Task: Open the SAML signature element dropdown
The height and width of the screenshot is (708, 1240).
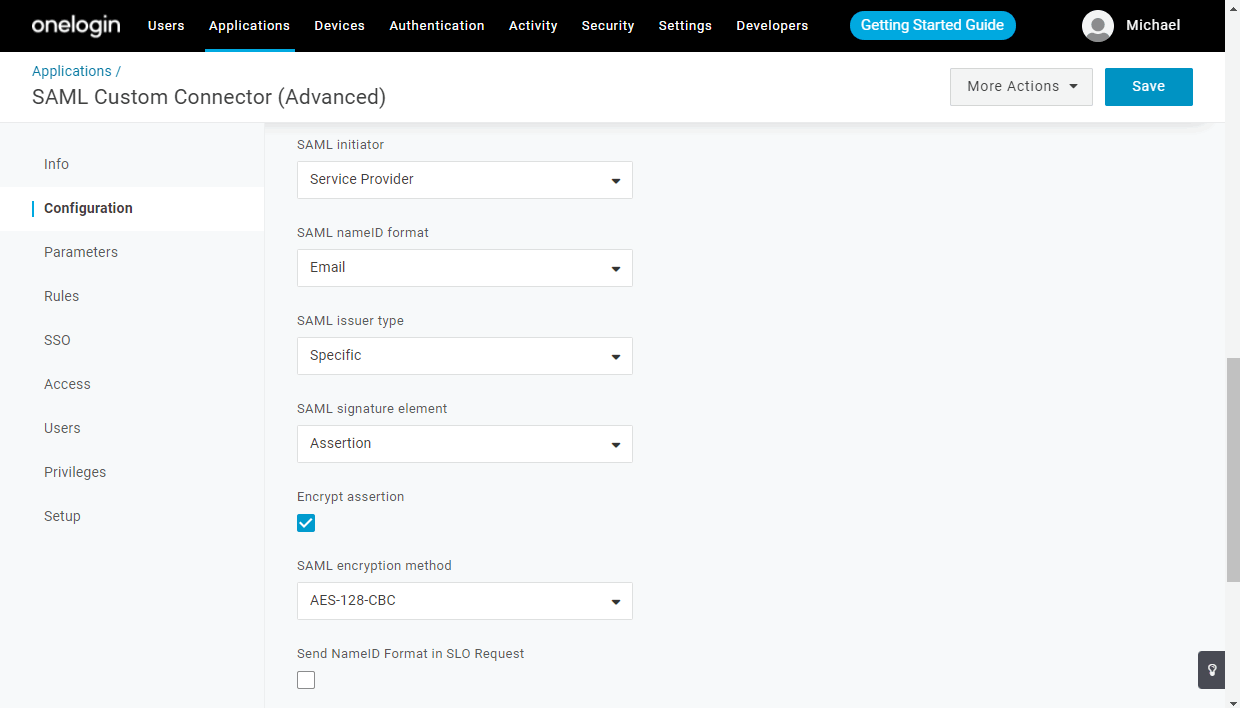Action: (x=464, y=443)
